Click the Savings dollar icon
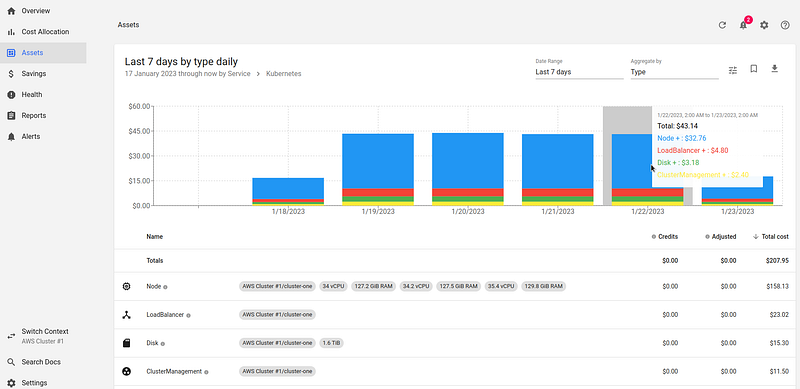The width and height of the screenshot is (800, 389). coord(11,74)
